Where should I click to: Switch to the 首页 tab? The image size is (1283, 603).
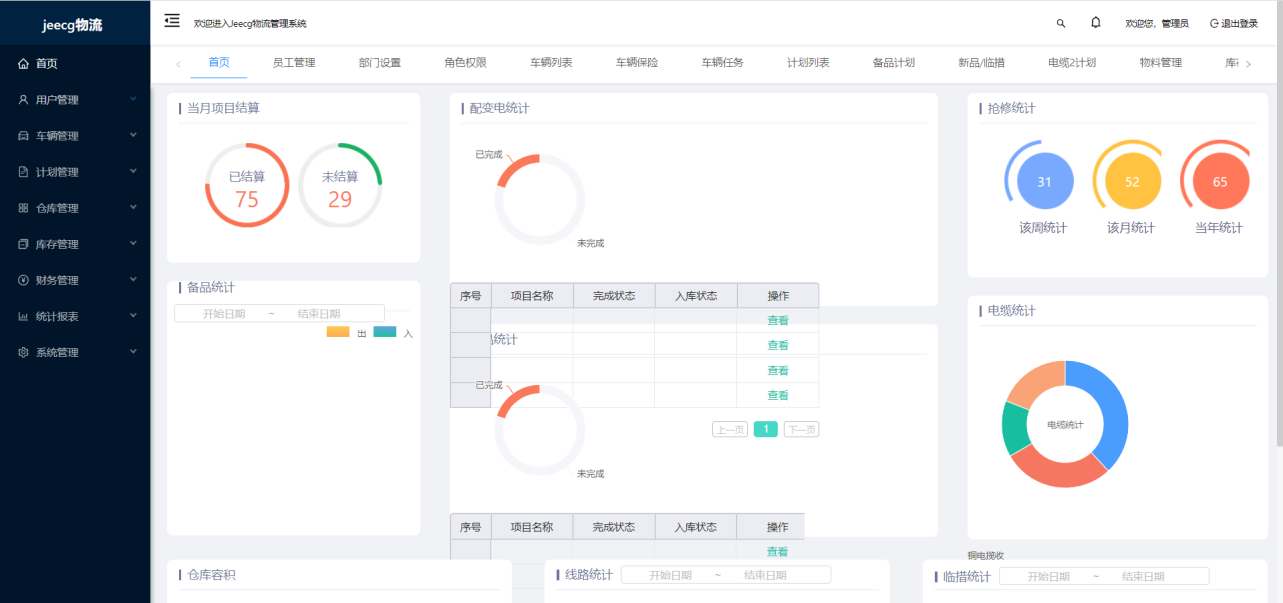219,62
